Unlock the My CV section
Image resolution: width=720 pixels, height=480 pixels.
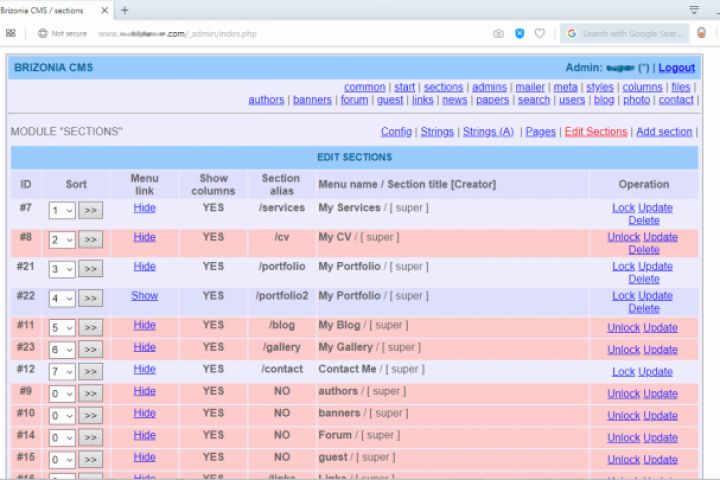tap(623, 237)
